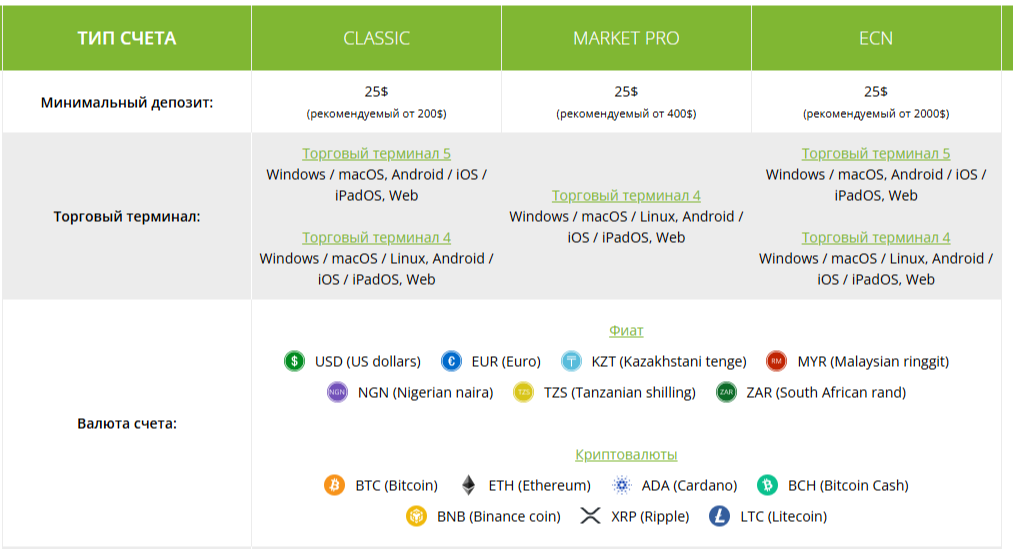Open Торговый терминал 4 link under MARKET PRO

[626, 196]
